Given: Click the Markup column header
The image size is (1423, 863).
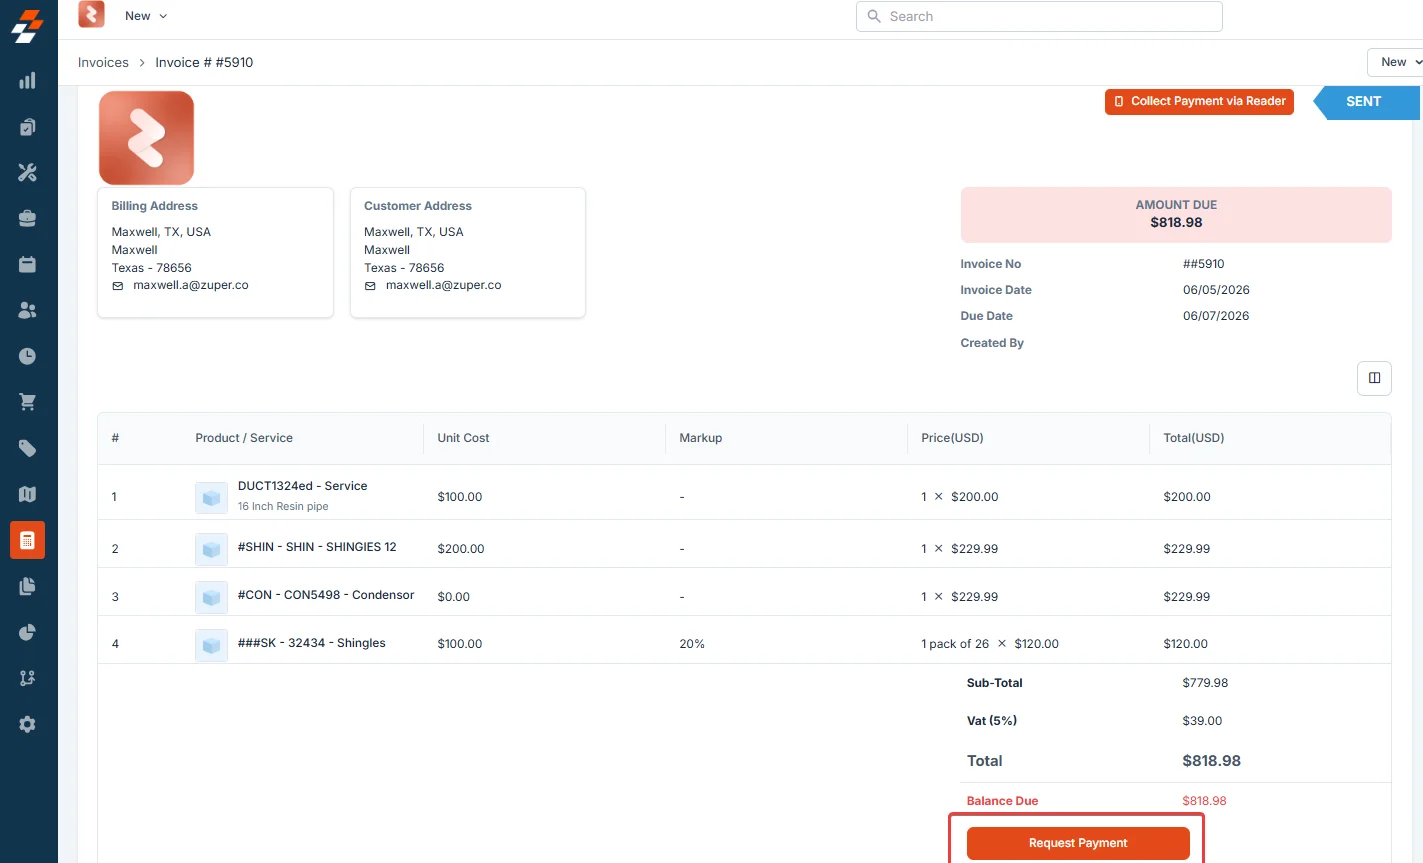Looking at the screenshot, I should coord(700,438).
